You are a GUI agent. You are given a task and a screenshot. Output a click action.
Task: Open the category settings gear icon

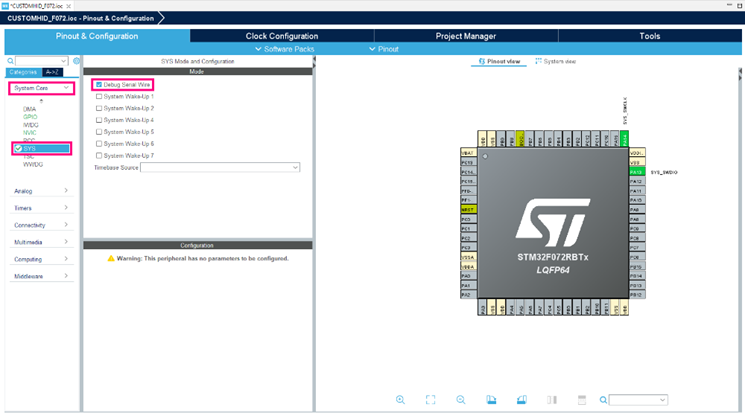76,61
